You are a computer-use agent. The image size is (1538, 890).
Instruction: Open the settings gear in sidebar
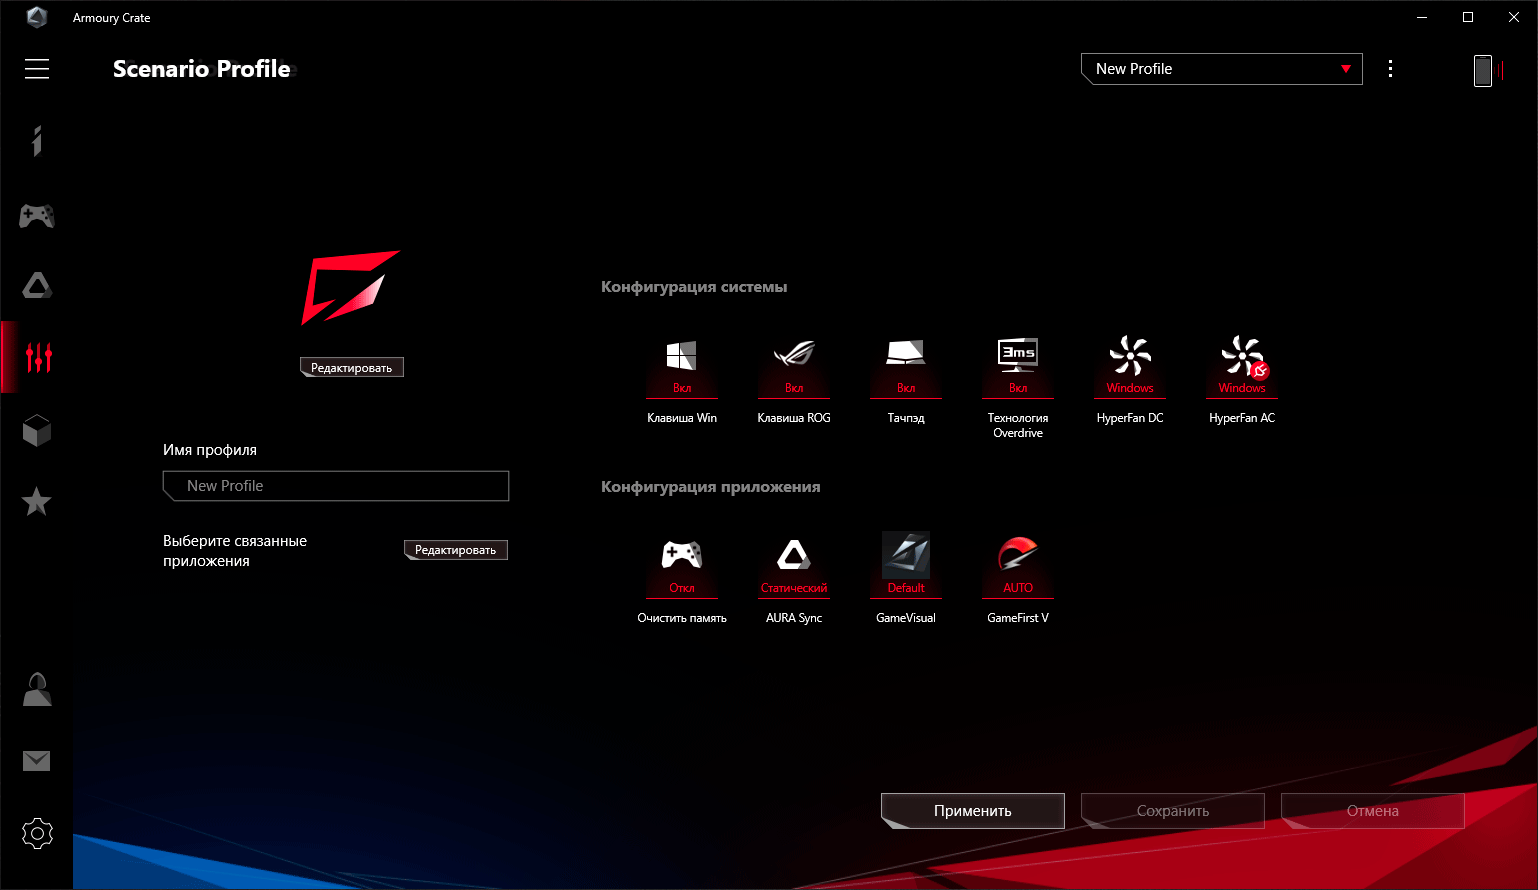coord(37,833)
